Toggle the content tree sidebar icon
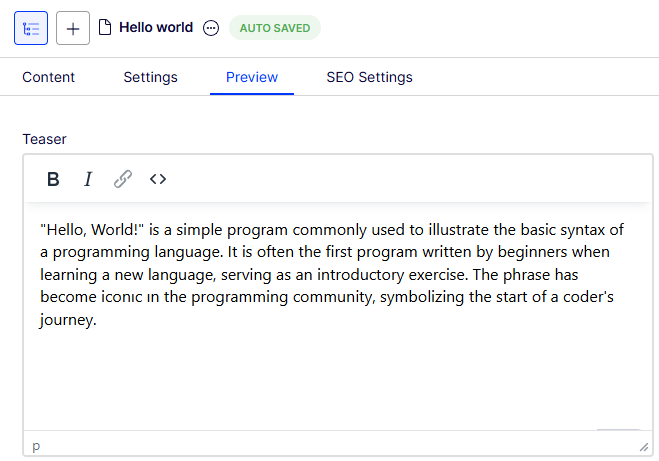This screenshot has width=659, height=461. click(x=31, y=28)
